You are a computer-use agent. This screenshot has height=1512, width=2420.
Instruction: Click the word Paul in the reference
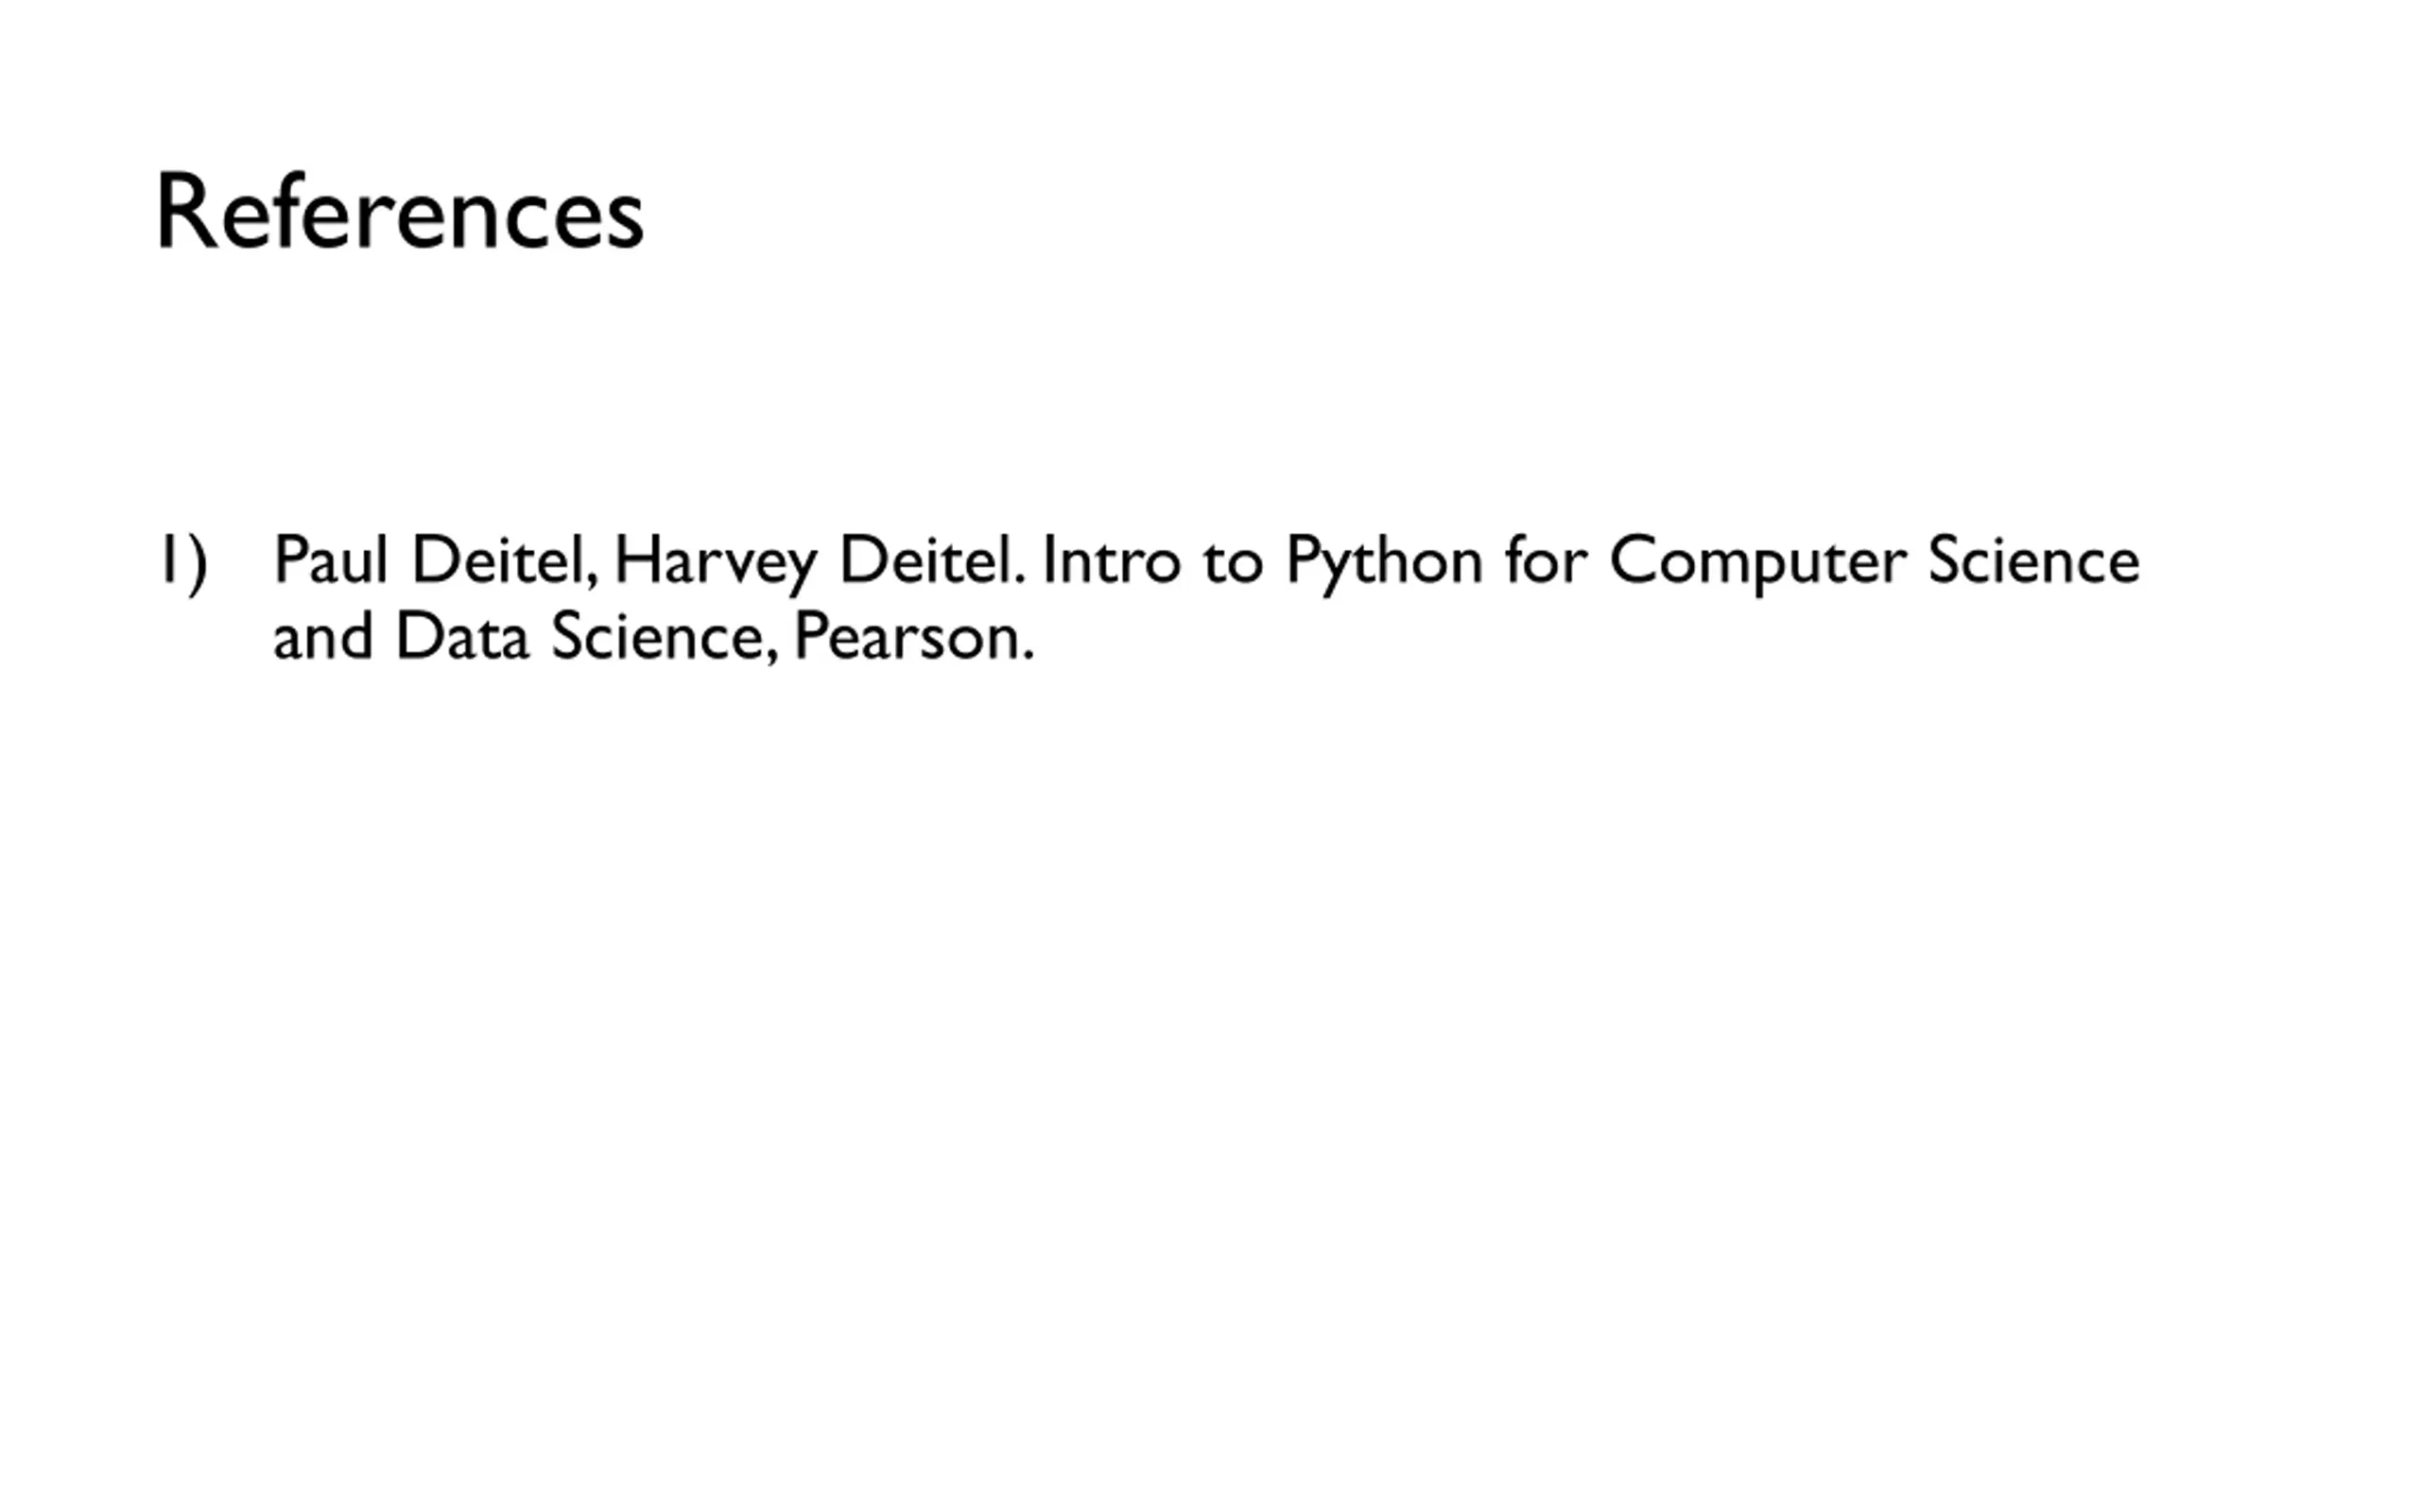[330, 559]
